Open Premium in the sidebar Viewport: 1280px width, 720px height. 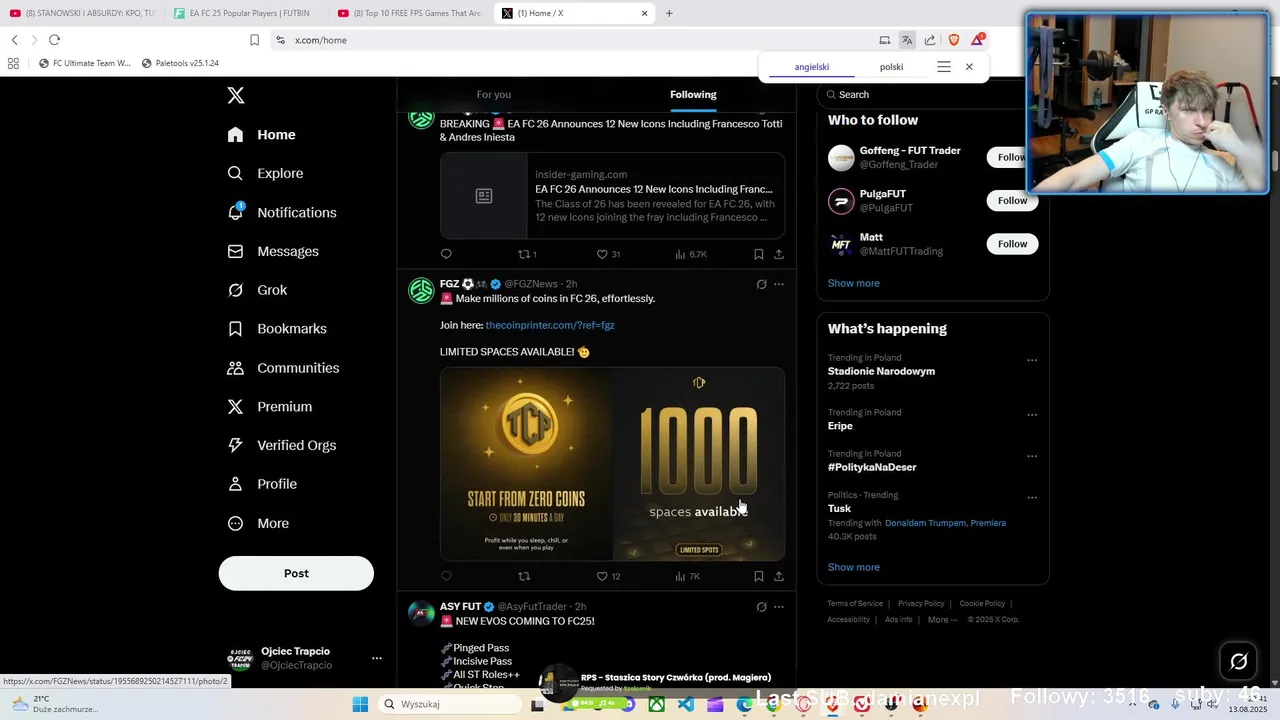pos(269,407)
